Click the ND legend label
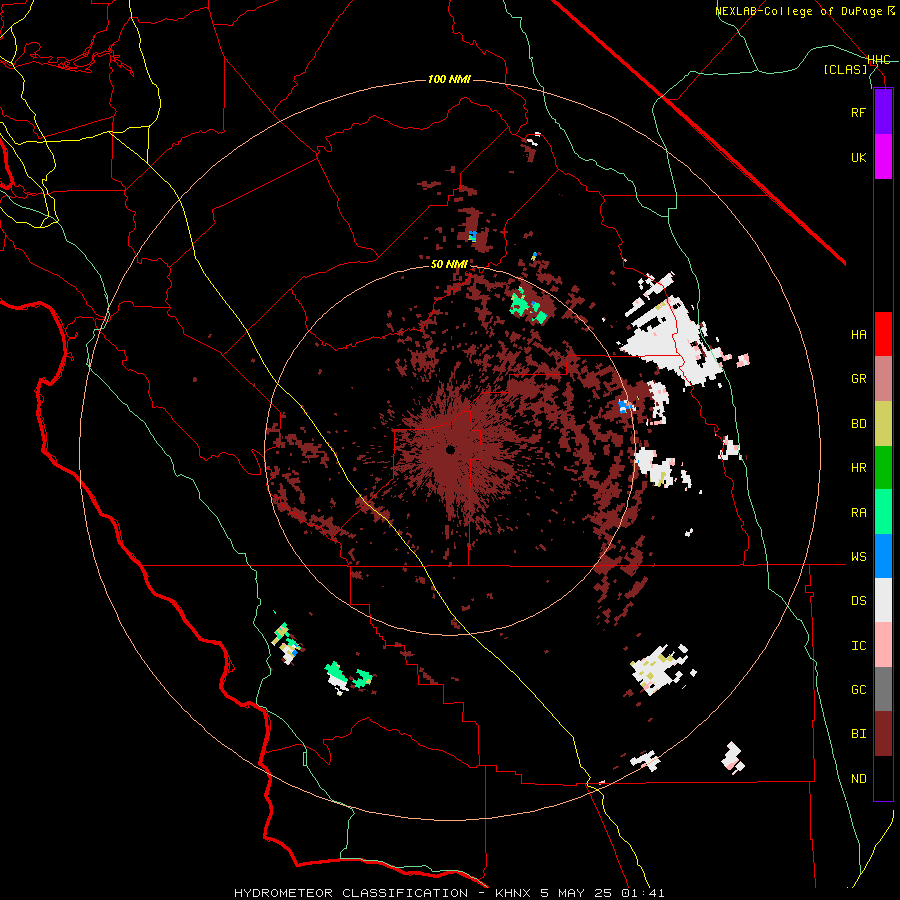 coord(858,779)
